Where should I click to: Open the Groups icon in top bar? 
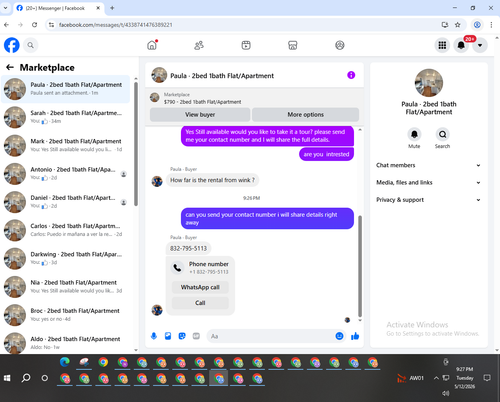[340, 45]
